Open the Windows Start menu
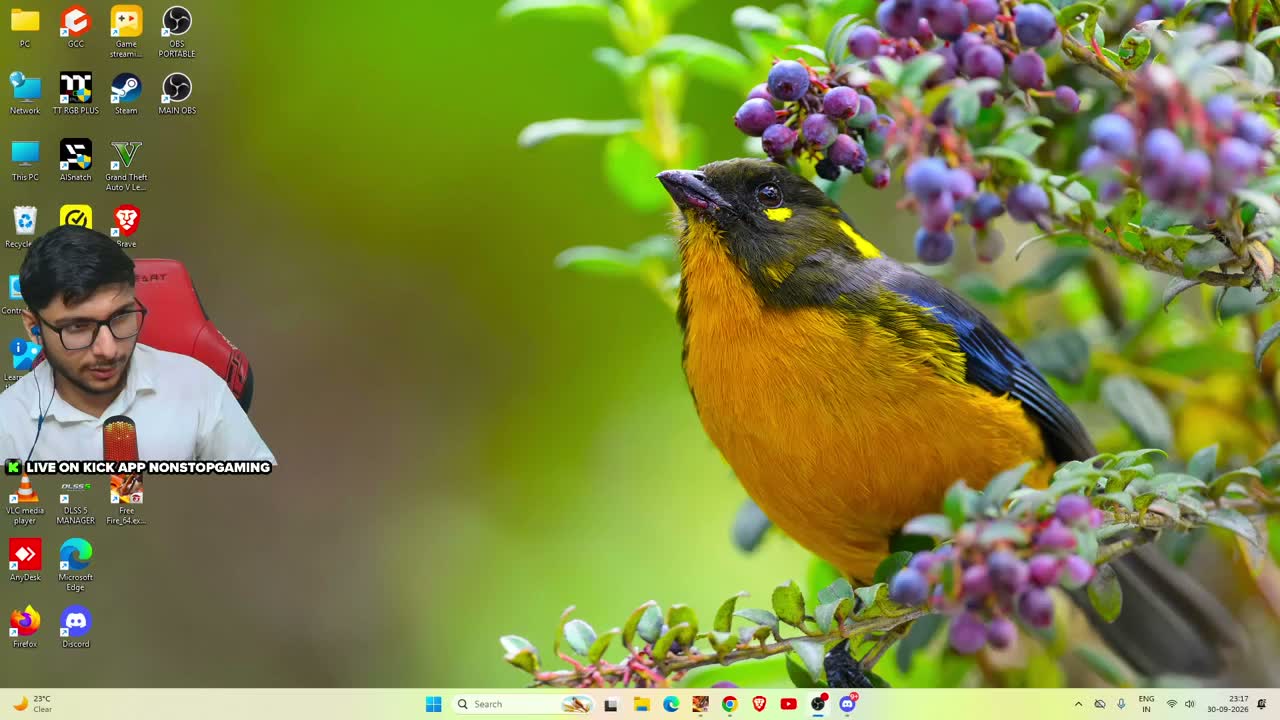Viewport: 1280px width, 720px height. click(433, 704)
